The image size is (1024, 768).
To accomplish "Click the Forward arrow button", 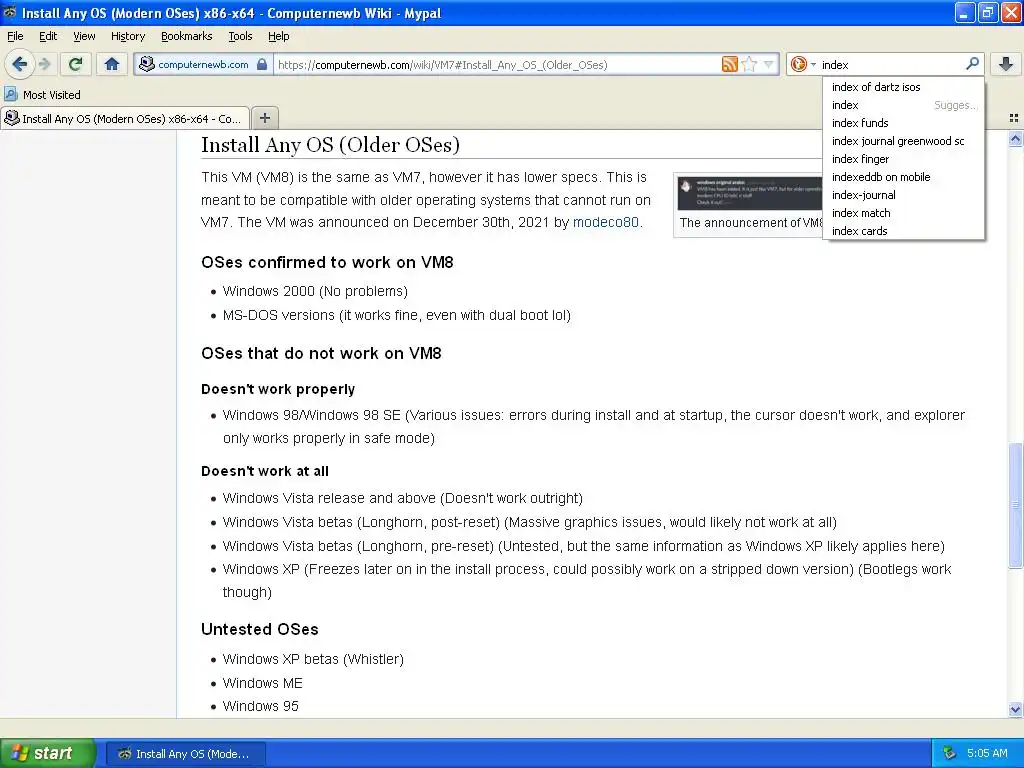I will pos(45,64).
